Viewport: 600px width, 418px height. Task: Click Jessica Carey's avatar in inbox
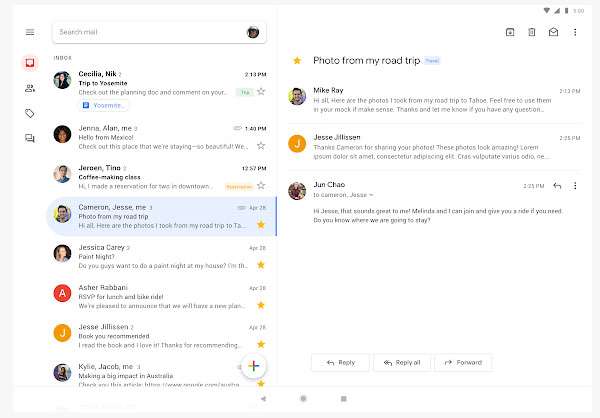pos(62,253)
